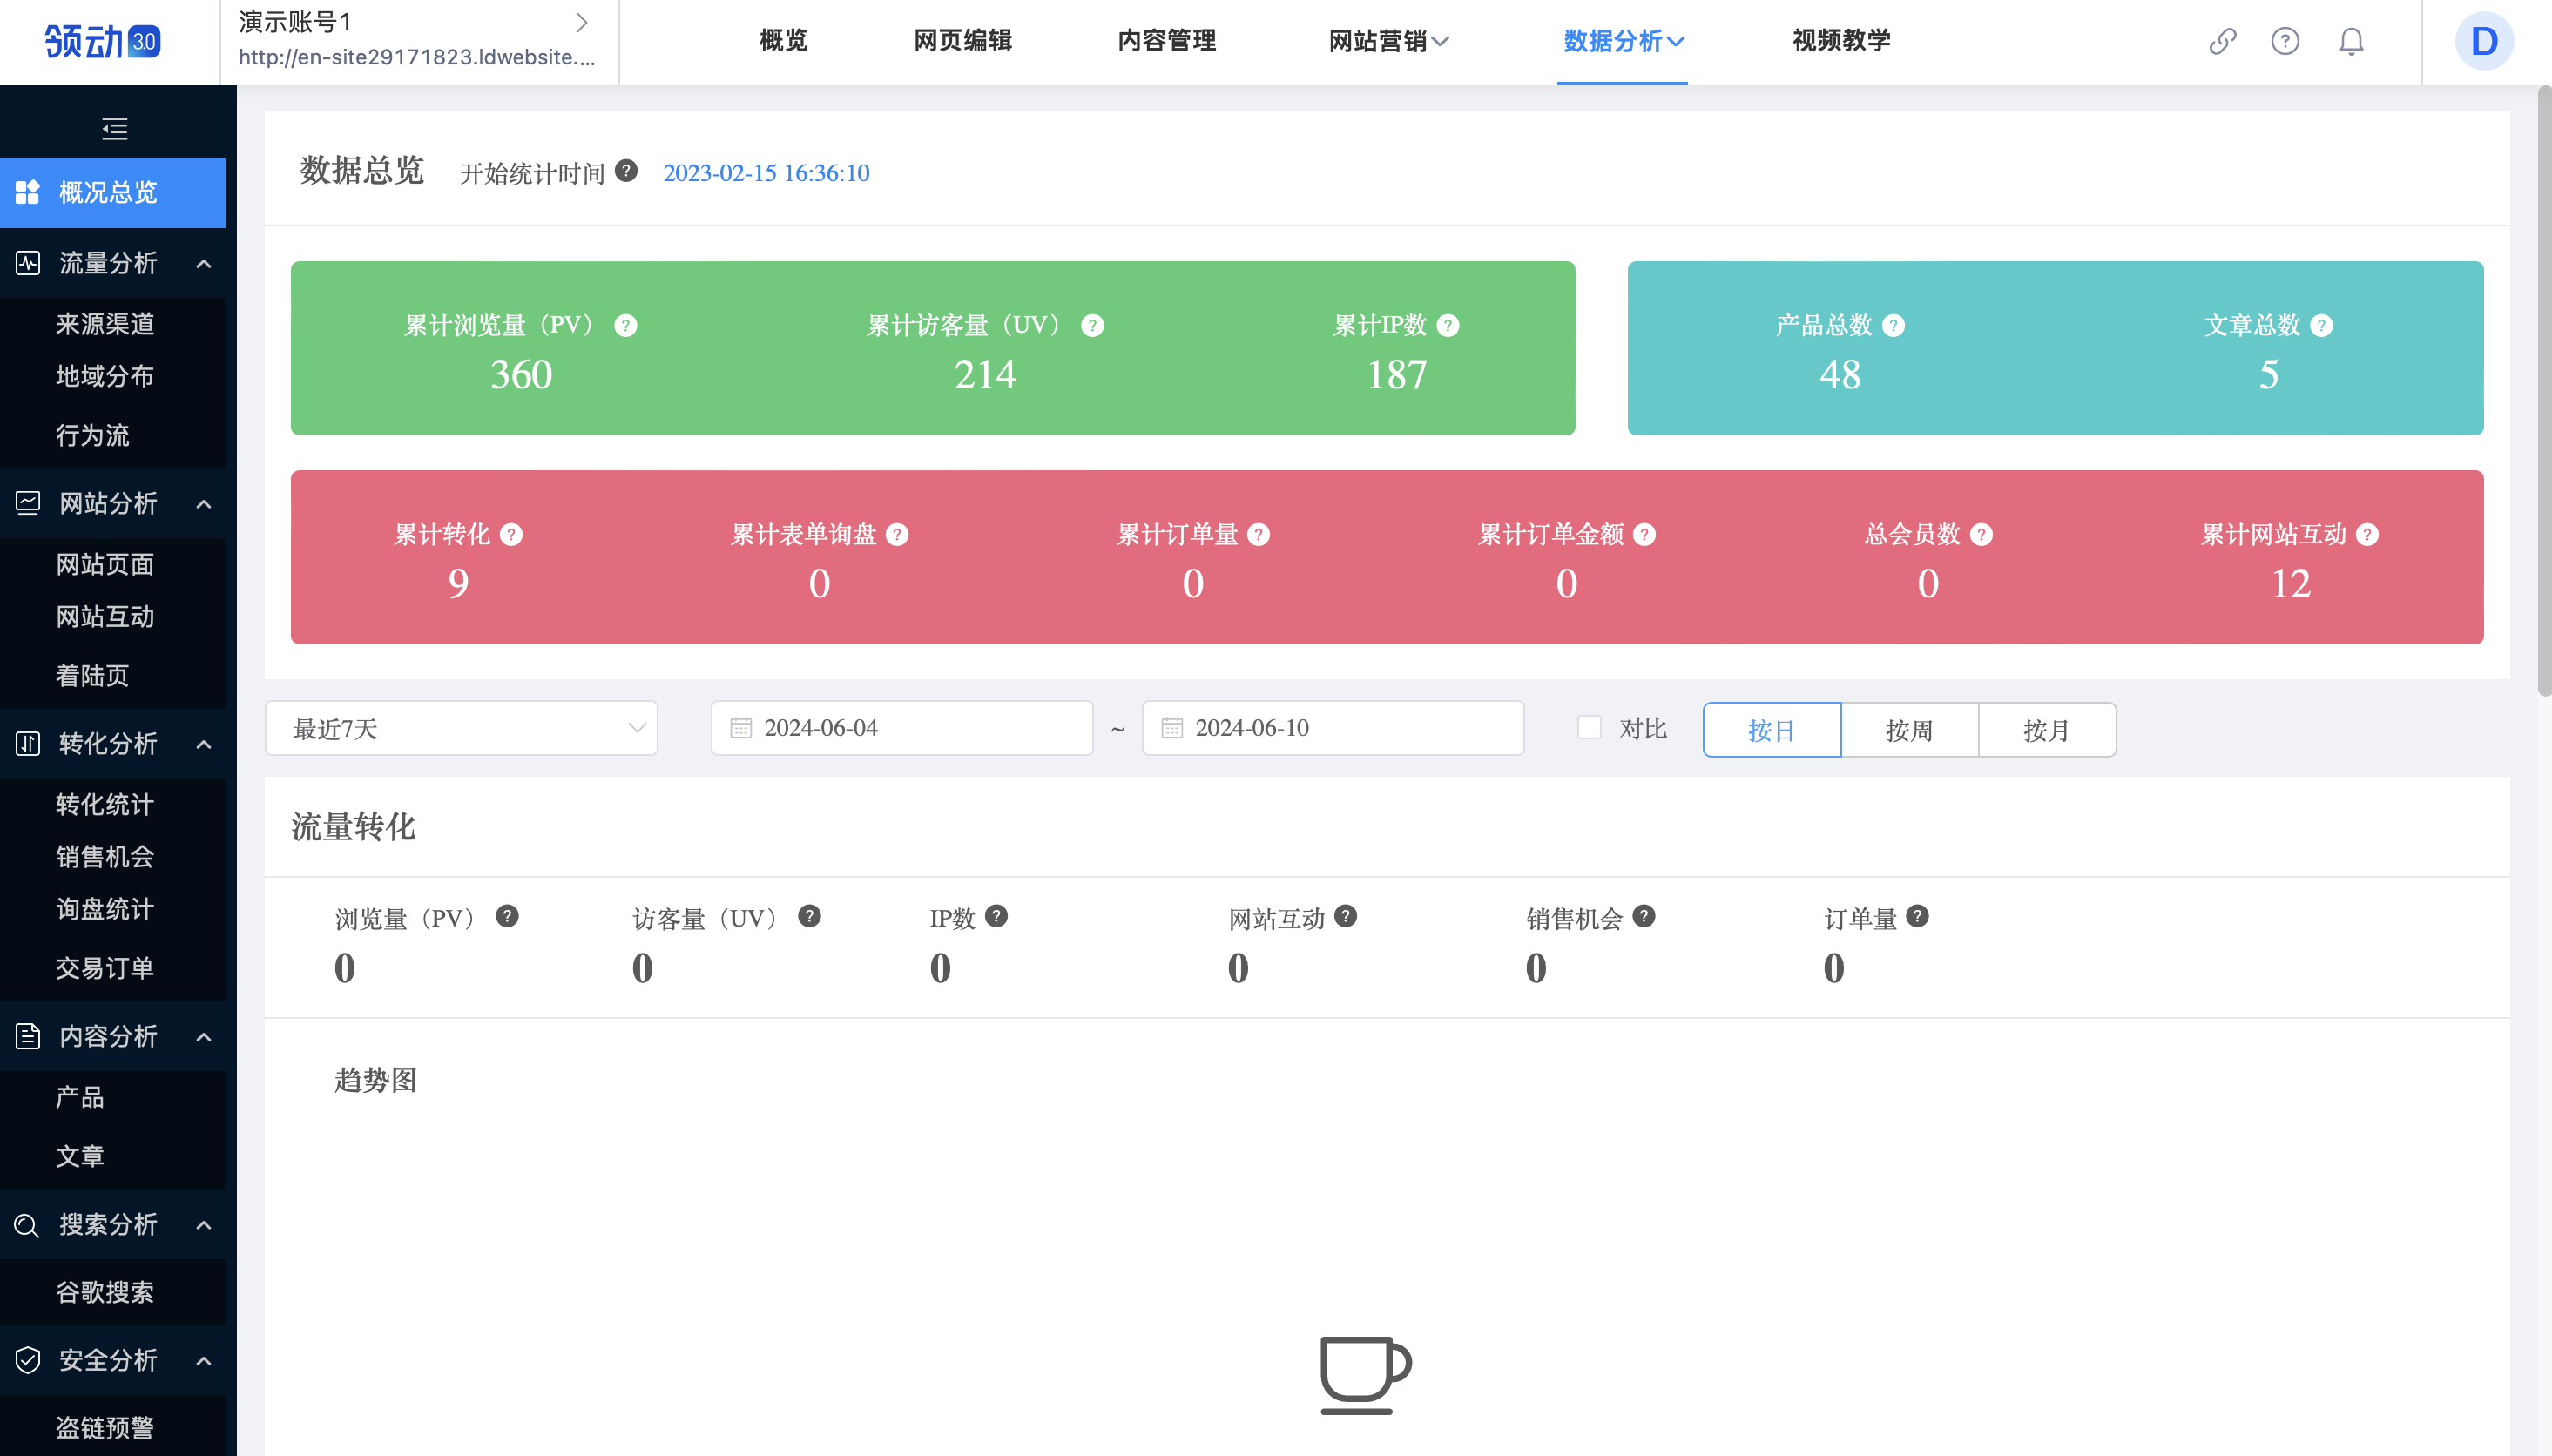This screenshot has height=1456, width=2552.
Task: Click the link icon in the top bar
Action: [x=2222, y=42]
